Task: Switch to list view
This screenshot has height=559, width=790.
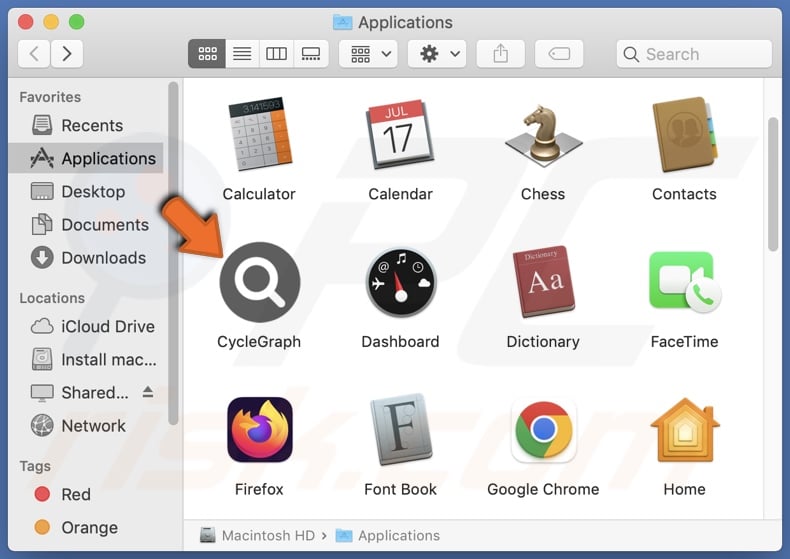Action: click(242, 53)
